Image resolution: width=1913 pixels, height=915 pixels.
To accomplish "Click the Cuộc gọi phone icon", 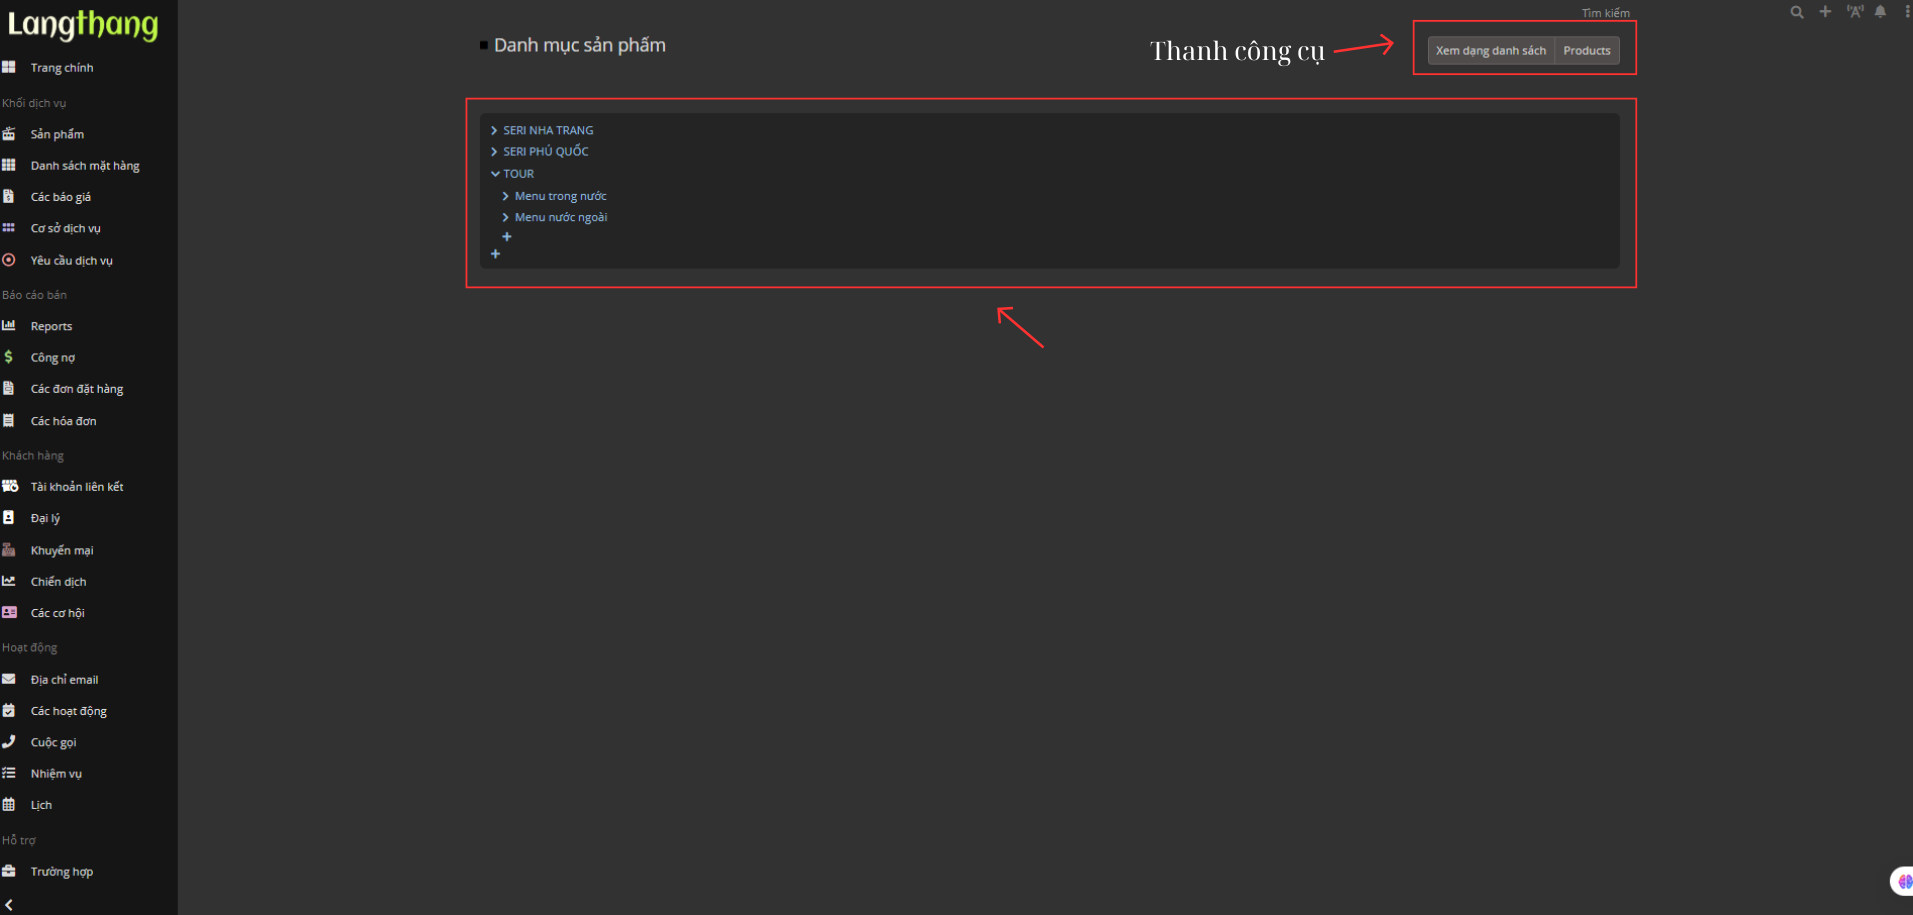I will pos(9,742).
